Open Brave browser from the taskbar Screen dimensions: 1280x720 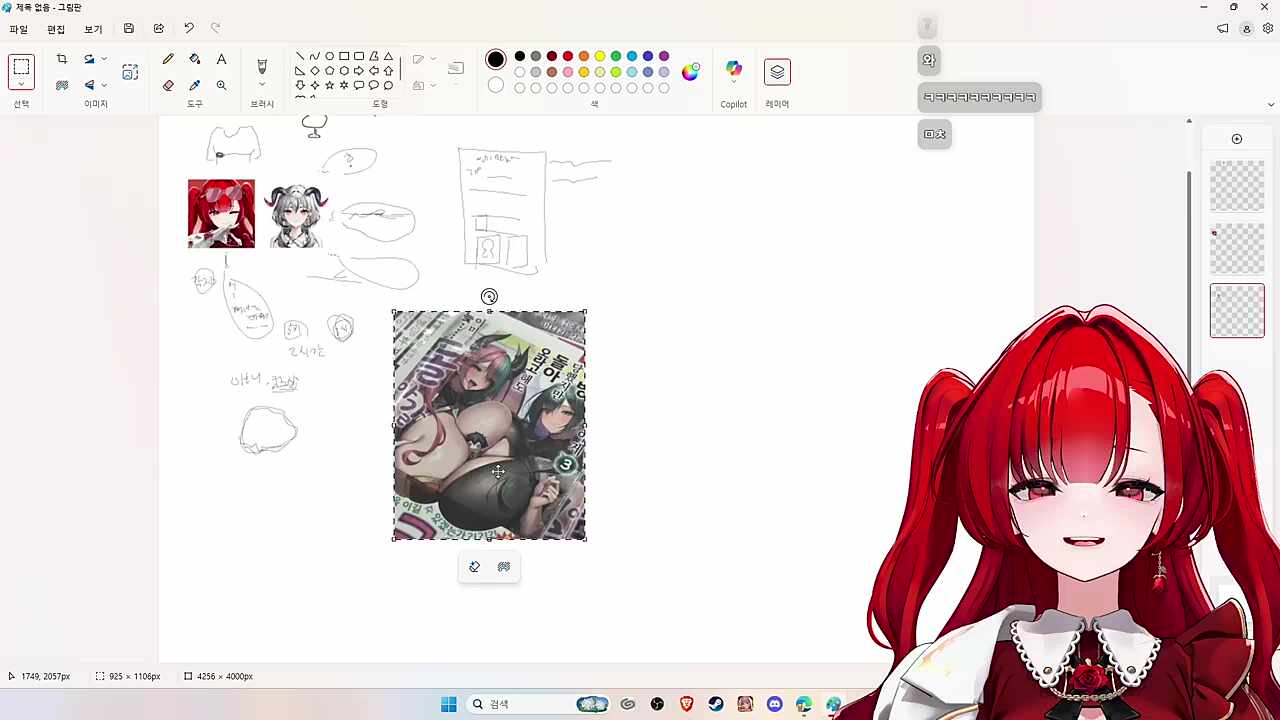click(x=686, y=704)
